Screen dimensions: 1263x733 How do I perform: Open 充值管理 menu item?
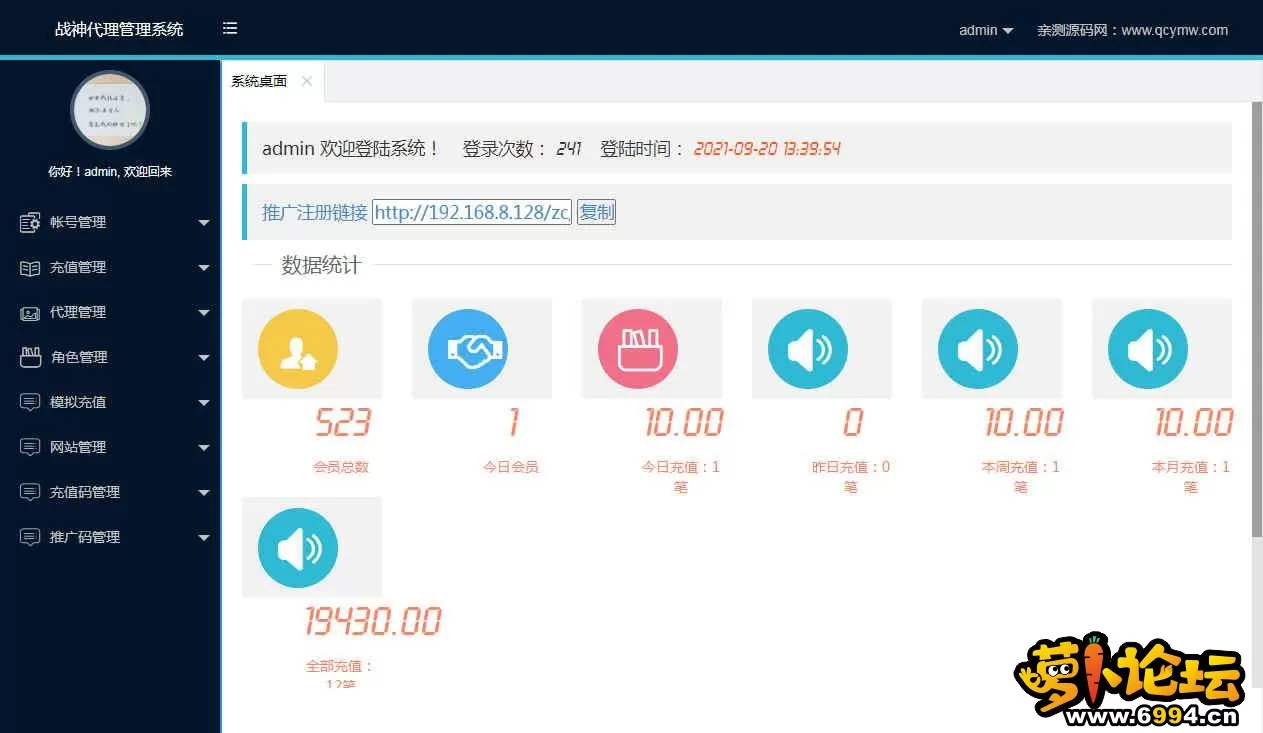click(x=110, y=267)
